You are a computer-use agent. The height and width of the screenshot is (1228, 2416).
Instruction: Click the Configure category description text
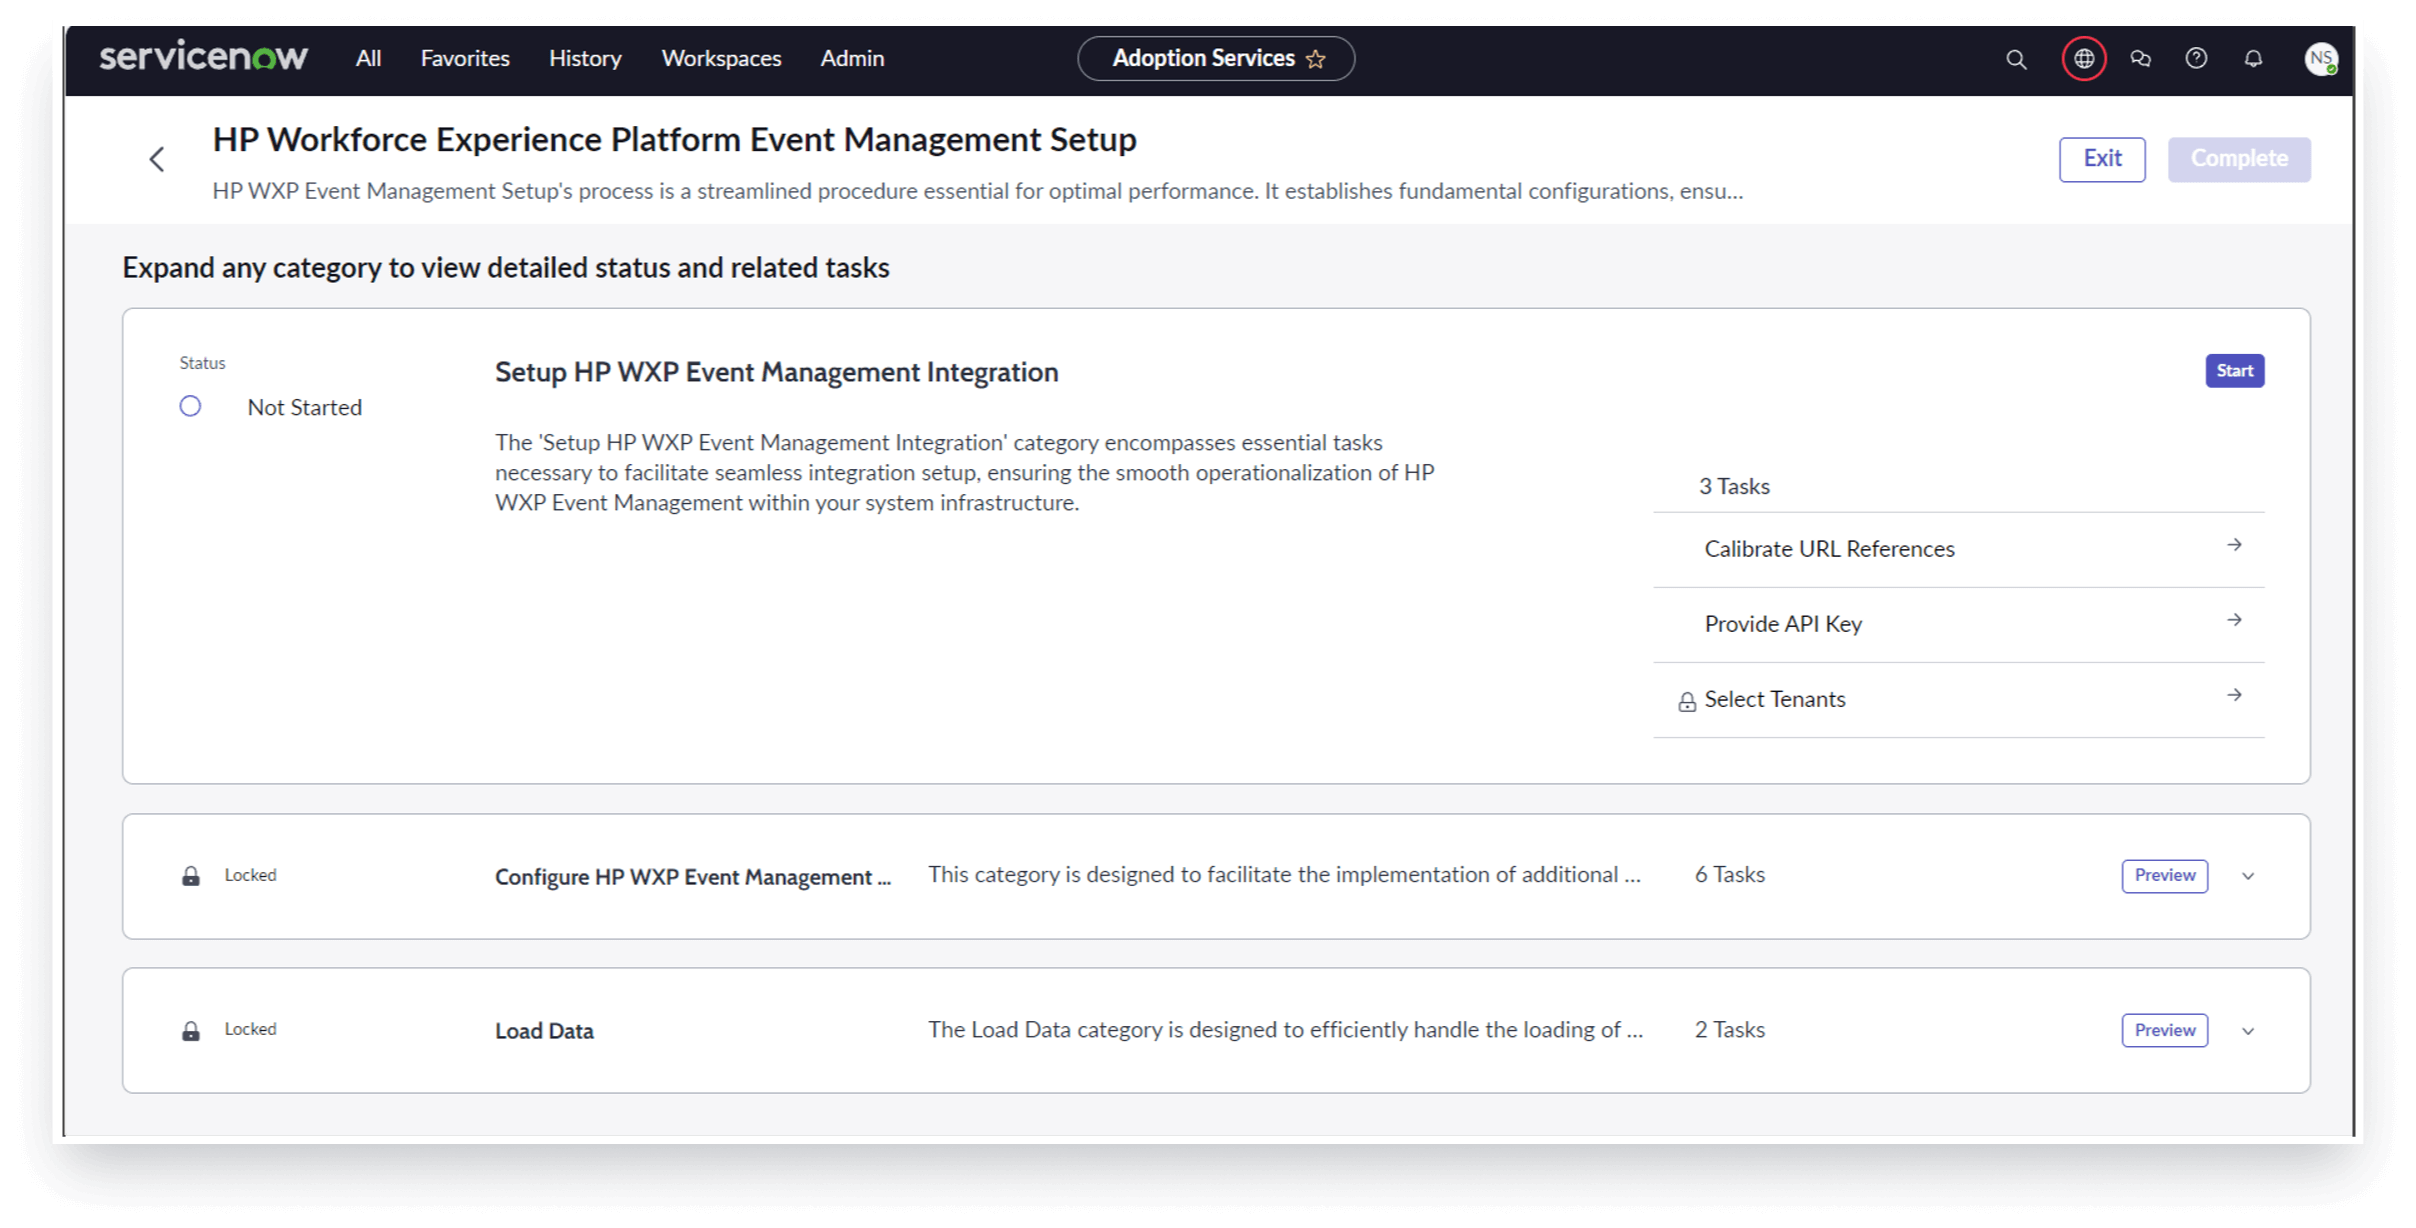pos(1284,875)
